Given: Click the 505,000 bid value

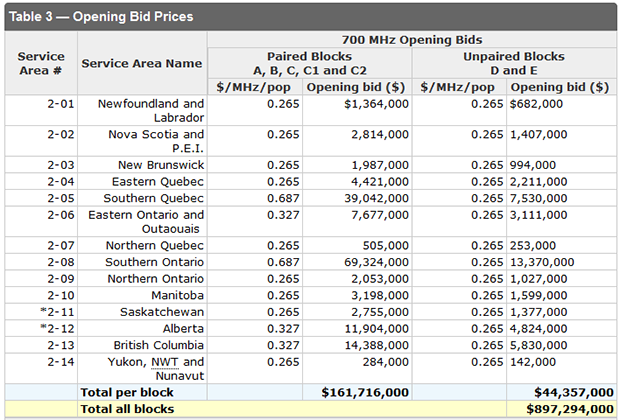Looking at the screenshot, I should (x=386, y=246).
